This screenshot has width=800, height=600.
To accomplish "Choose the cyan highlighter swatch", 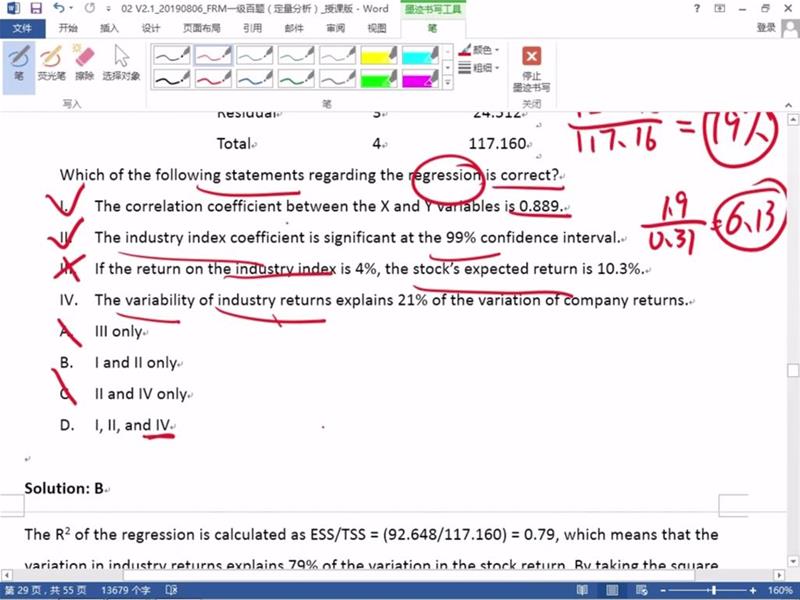I will (420, 55).
